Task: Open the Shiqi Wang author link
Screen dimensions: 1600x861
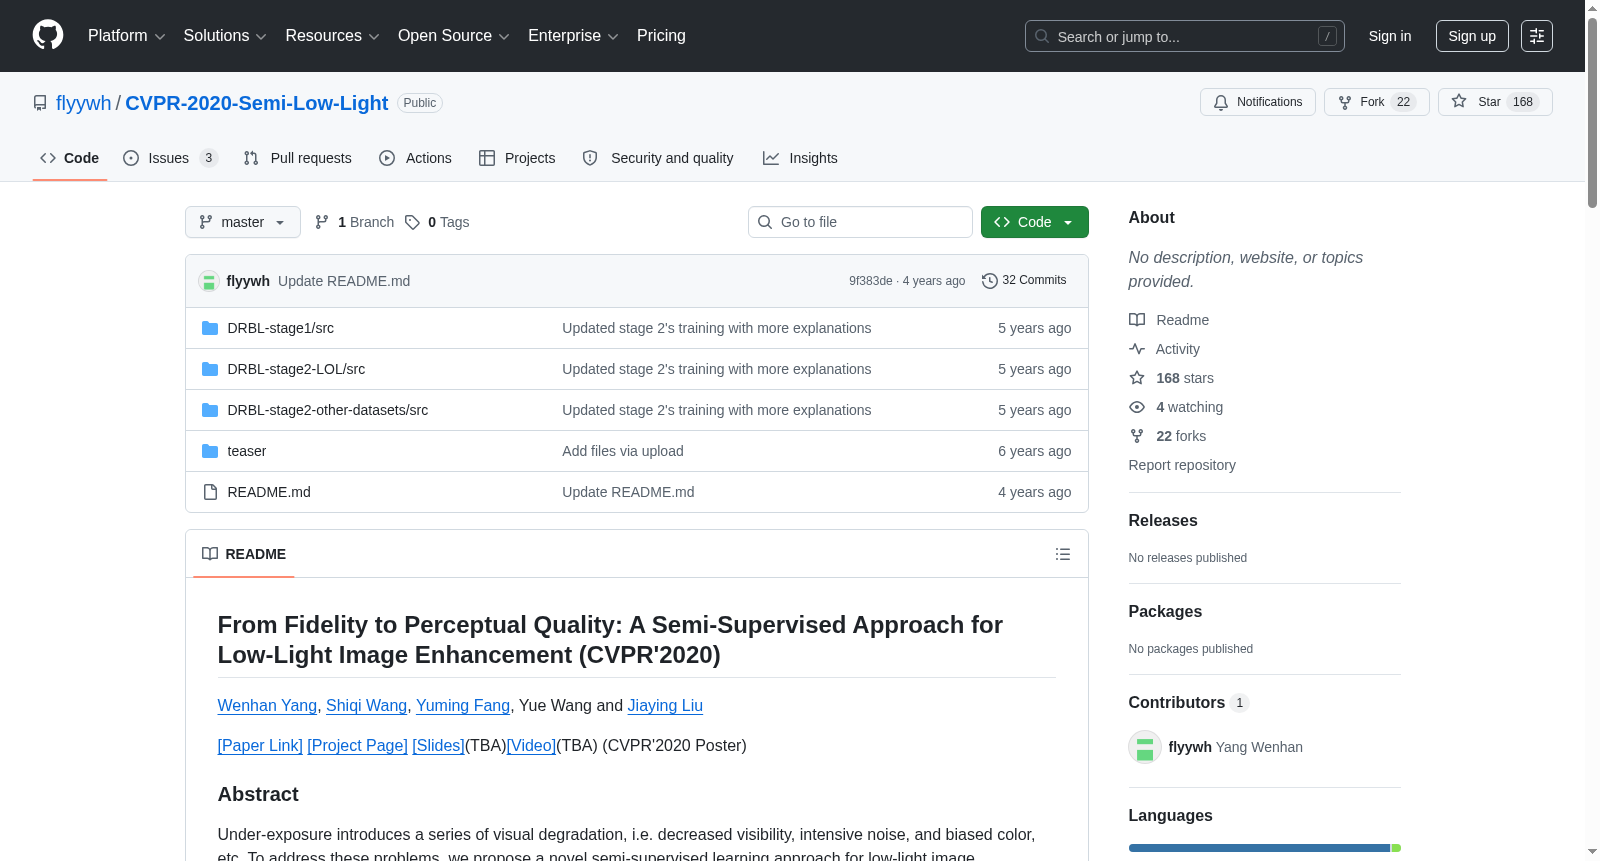Action: click(366, 706)
